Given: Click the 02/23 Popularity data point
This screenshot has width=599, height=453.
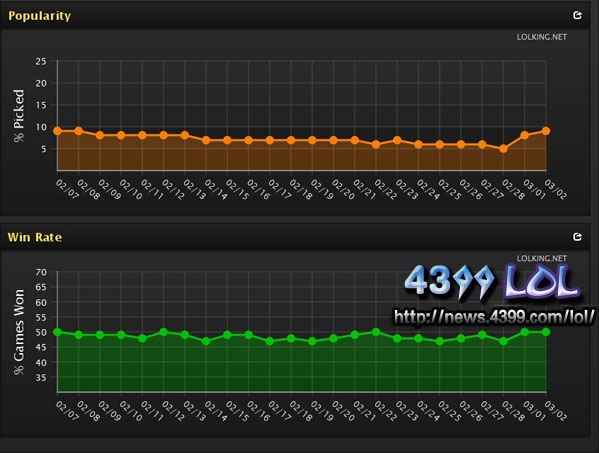Looking at the screenshot, I should (397, 140).
